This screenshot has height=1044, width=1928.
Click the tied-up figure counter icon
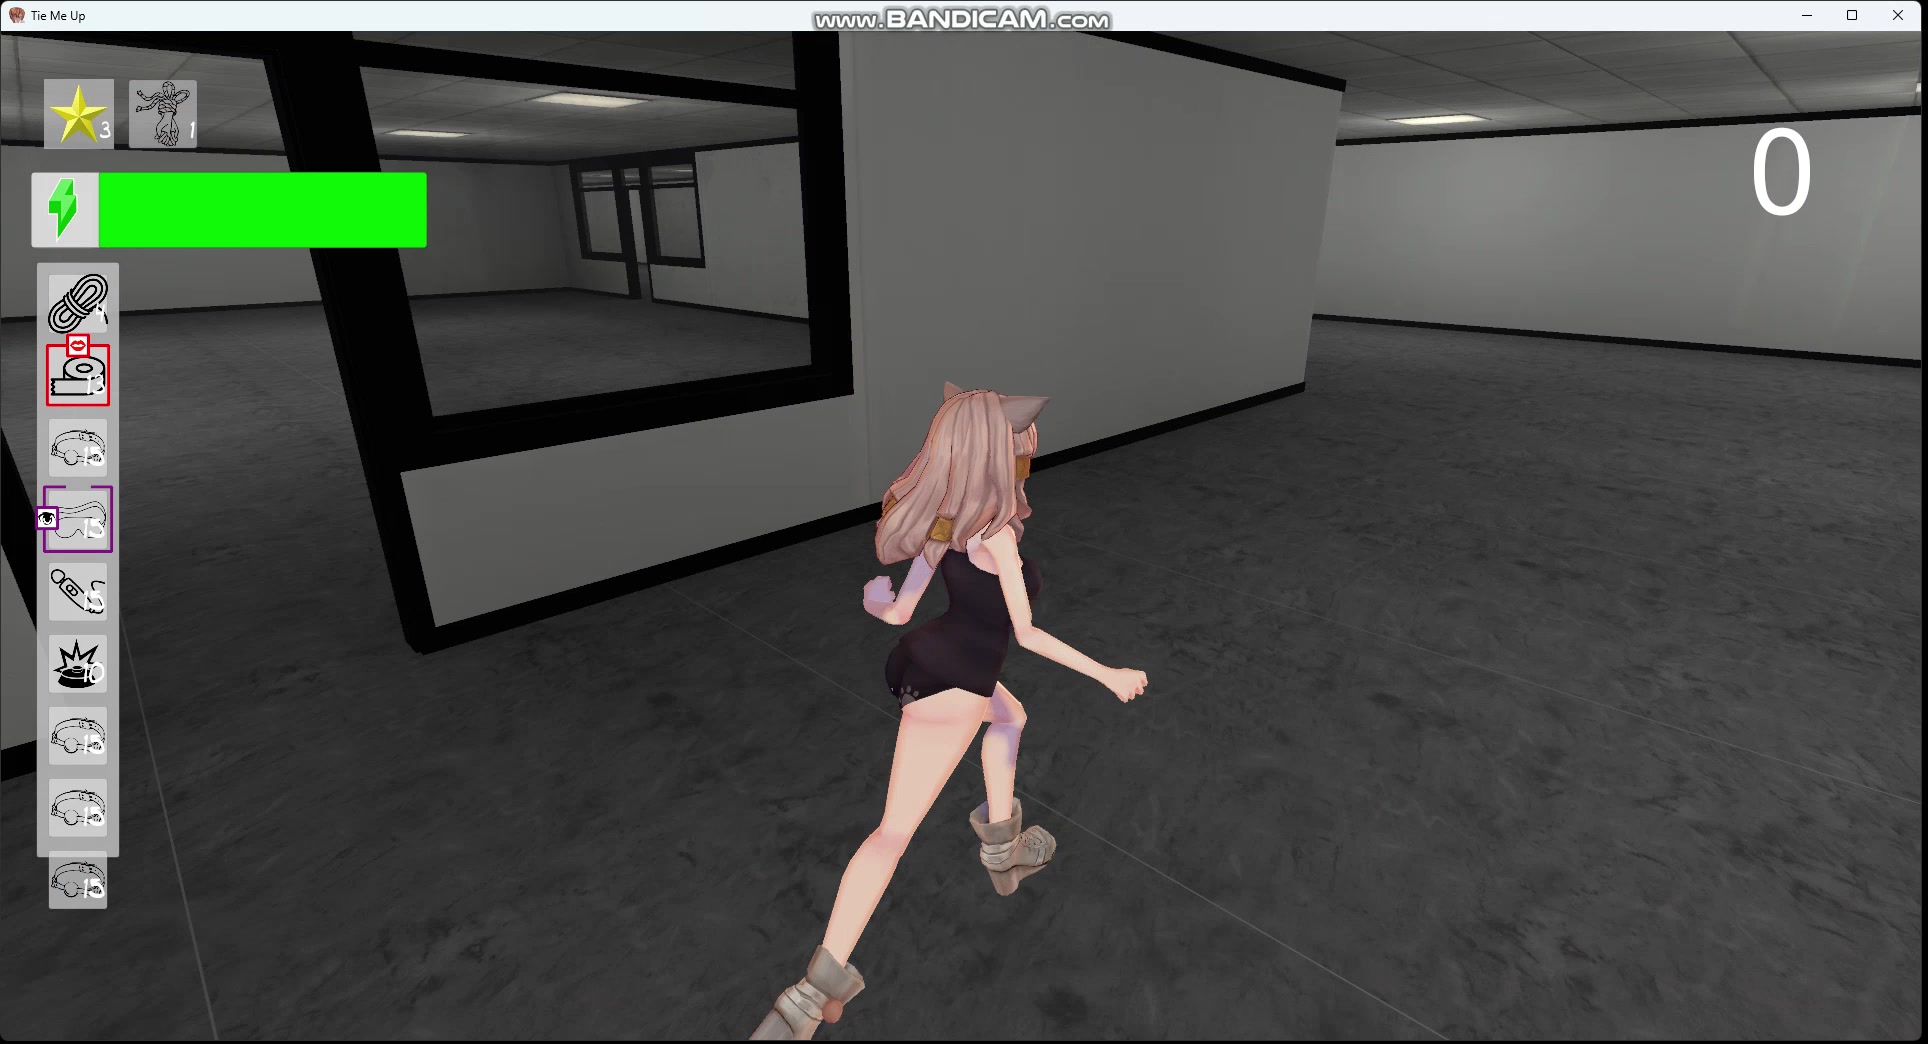click(x=163, y=114)
